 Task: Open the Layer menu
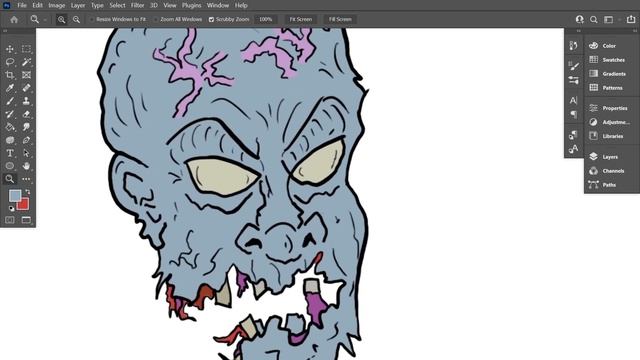[x=78, y=5]
